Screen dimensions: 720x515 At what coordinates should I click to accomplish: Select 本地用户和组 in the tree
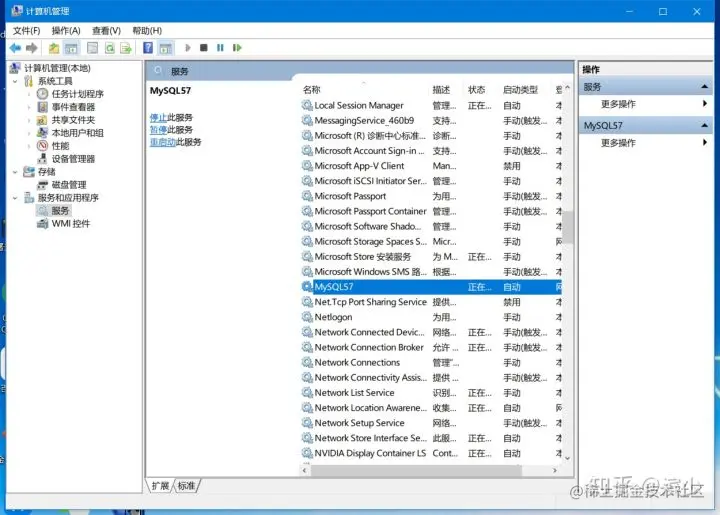point(77,133)
